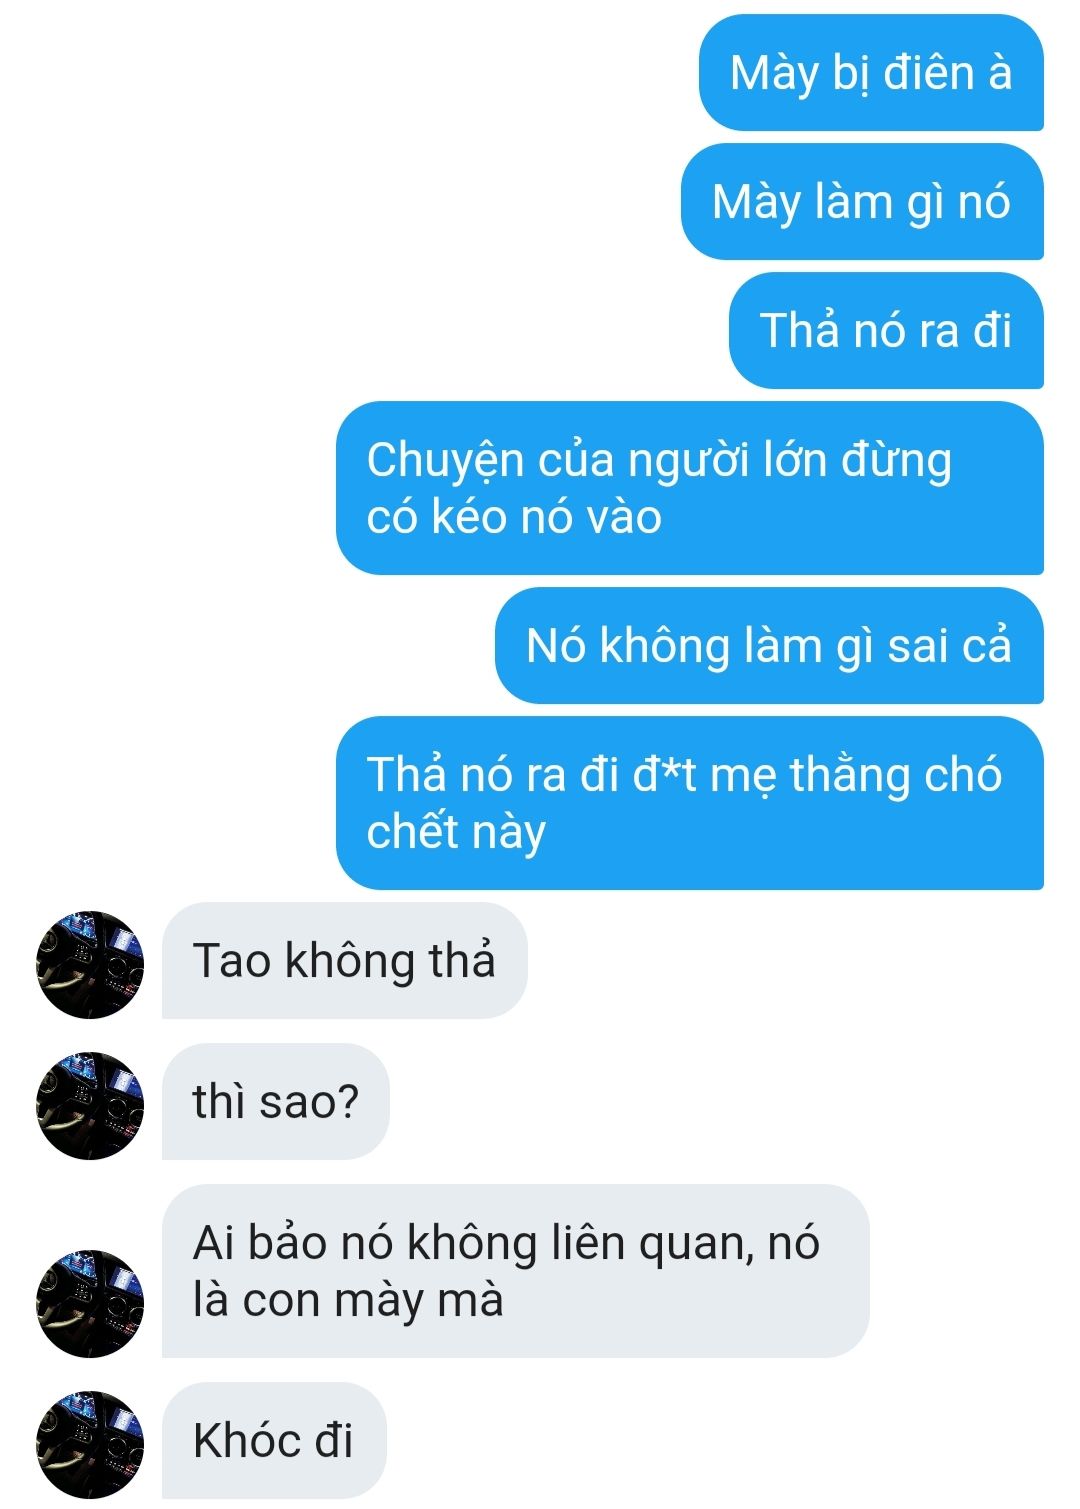Open sender avatar beside 'Tao không thả'

[90, 964]
